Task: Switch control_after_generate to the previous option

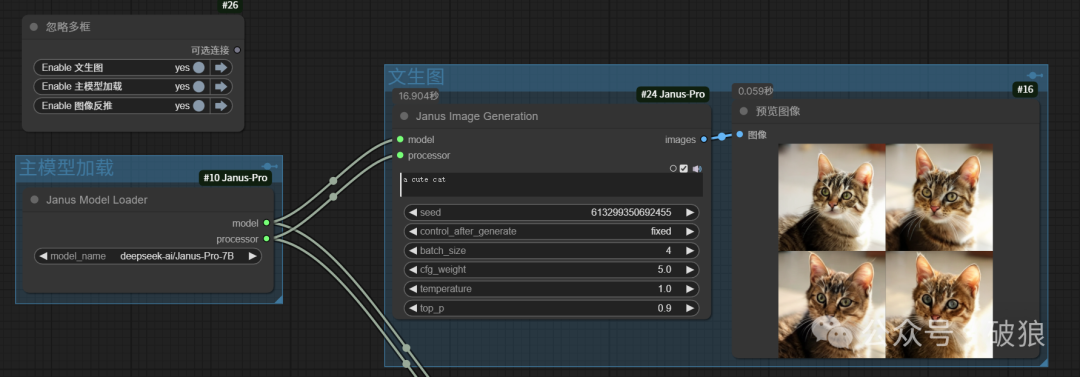Action: coord(413,232)
